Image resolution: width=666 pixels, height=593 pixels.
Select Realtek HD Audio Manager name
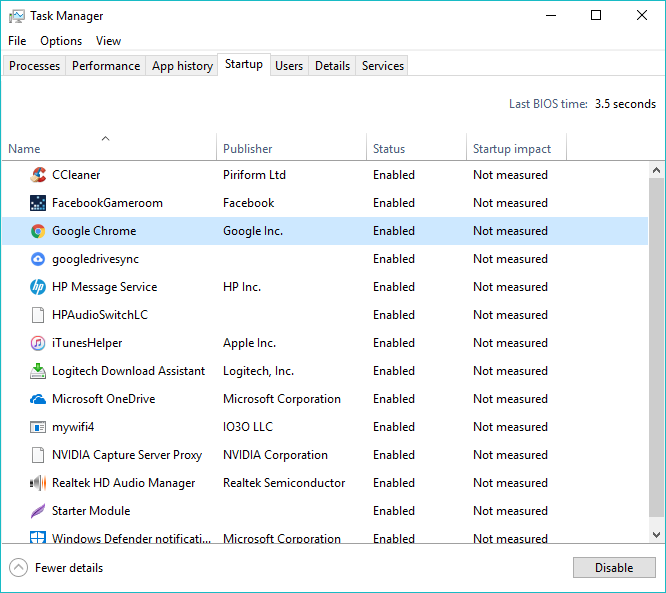(x=123, y=483)
